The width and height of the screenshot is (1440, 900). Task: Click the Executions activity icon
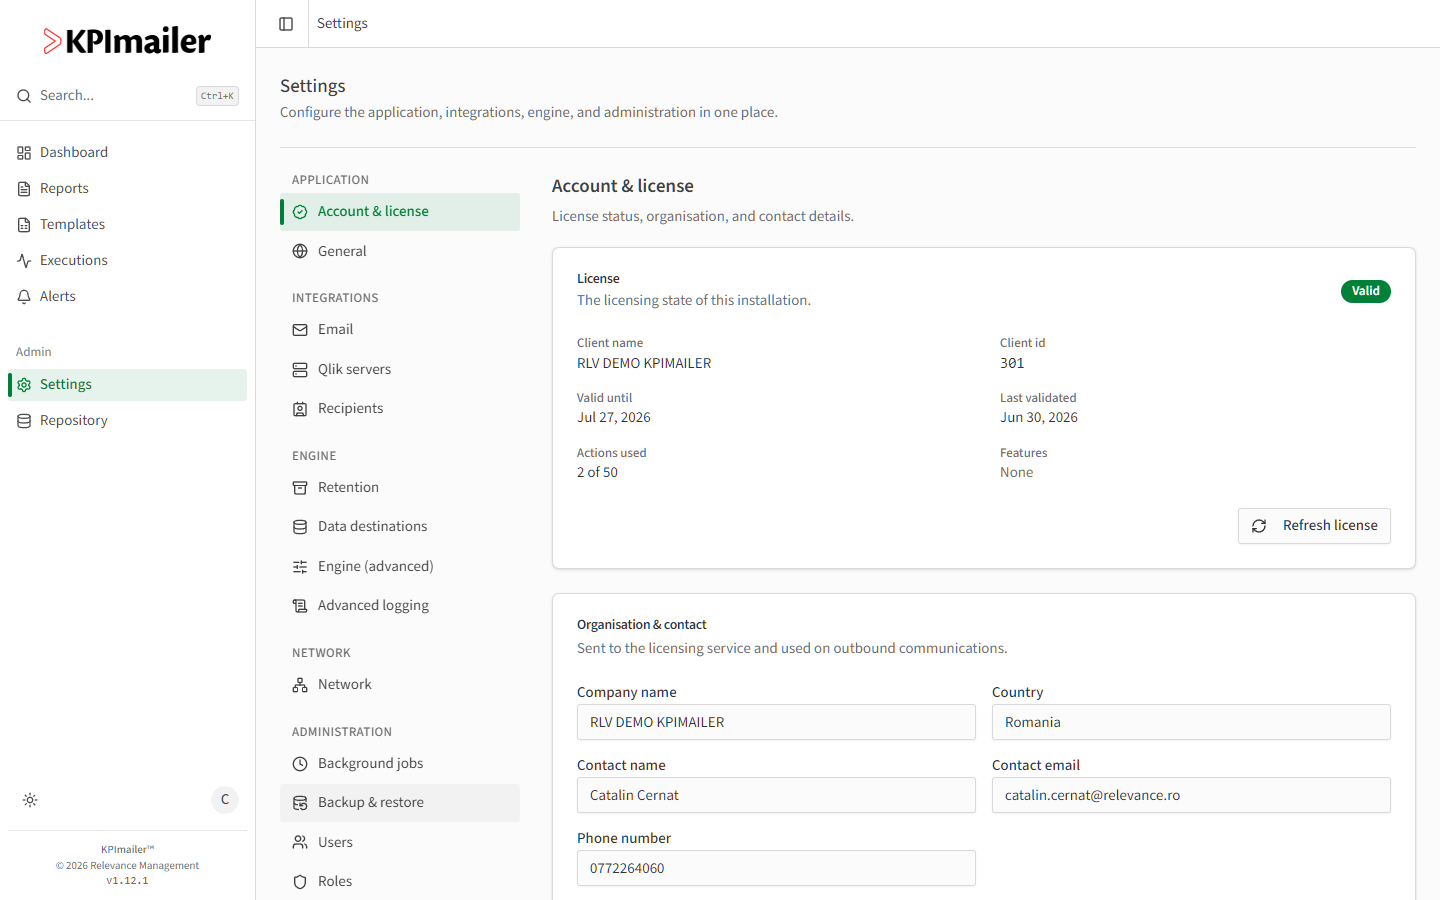click(24, 261)
